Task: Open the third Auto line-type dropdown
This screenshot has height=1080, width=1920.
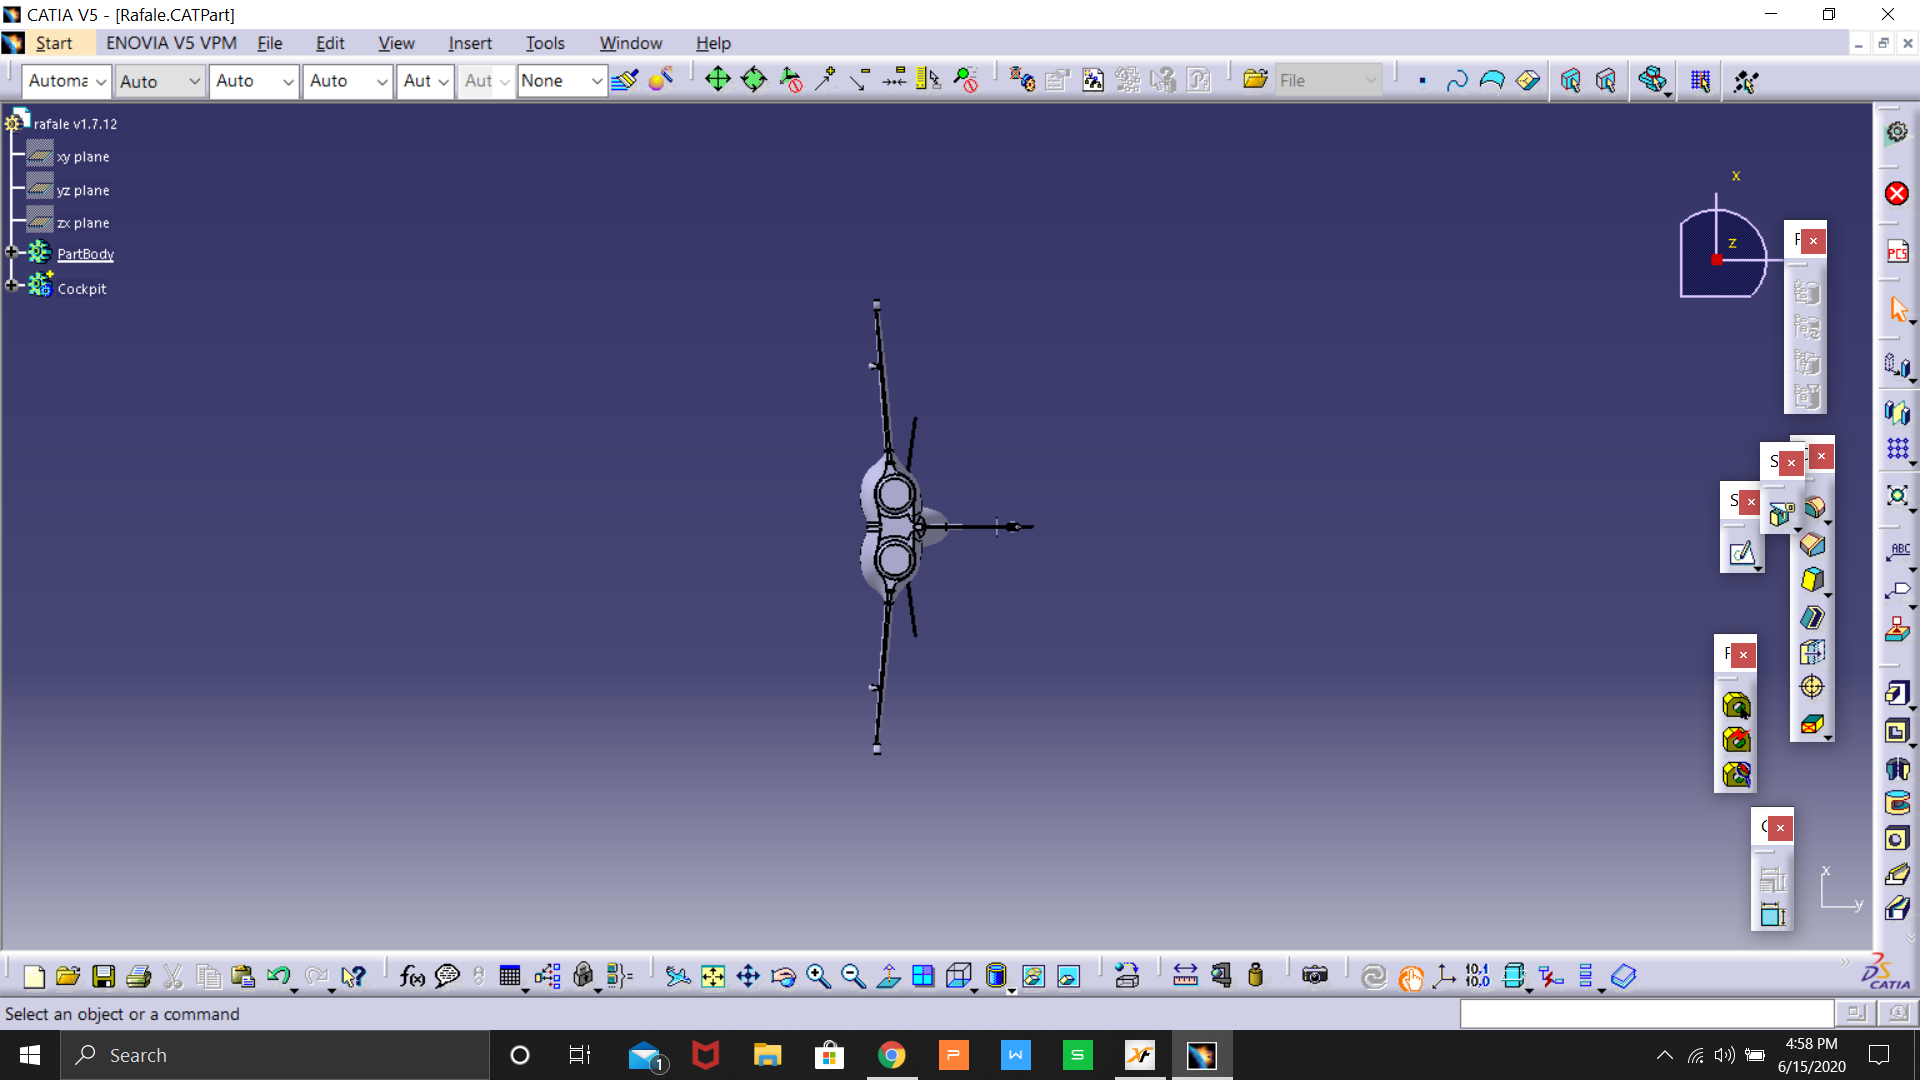Action: click(288, 82)
